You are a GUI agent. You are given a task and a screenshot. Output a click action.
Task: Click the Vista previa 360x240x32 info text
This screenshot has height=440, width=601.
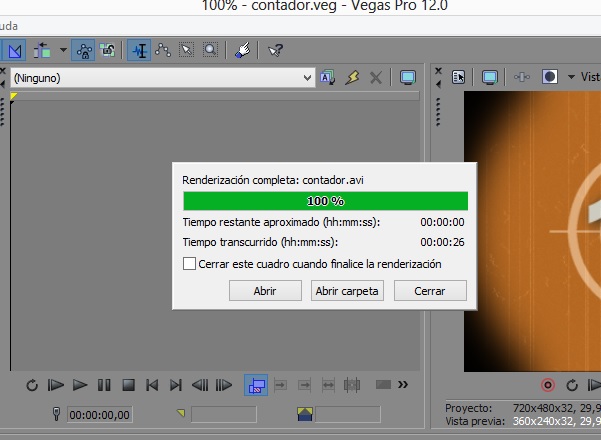coord(523,421)
